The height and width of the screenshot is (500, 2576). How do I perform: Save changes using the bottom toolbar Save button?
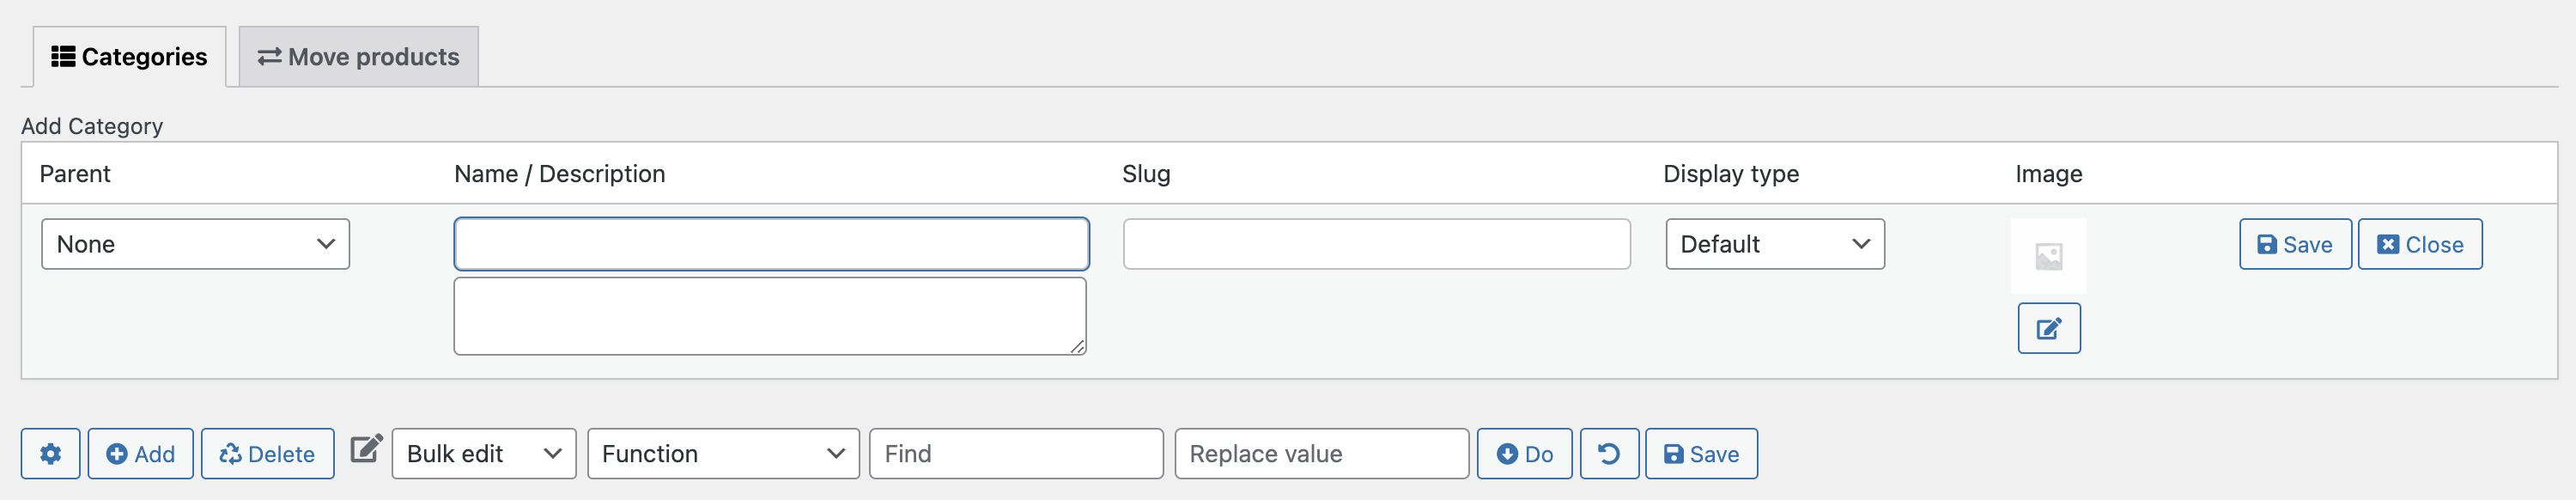click(x=1701, y=454)
